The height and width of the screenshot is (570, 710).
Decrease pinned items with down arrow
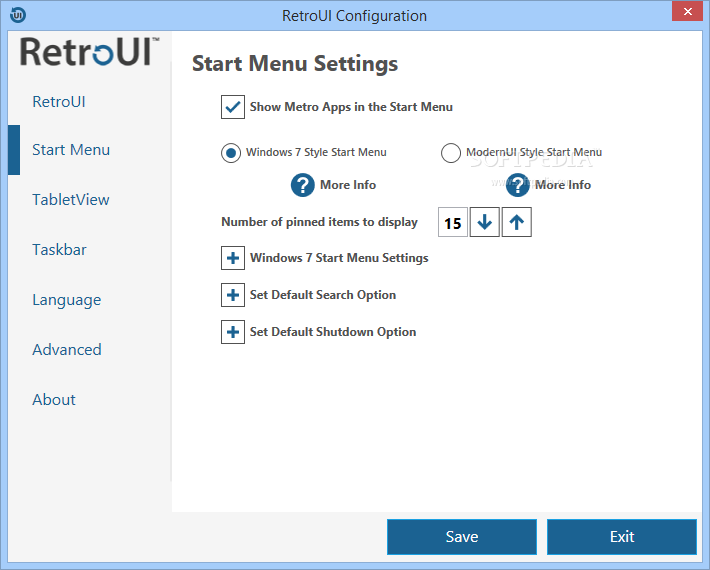(485, 222)
